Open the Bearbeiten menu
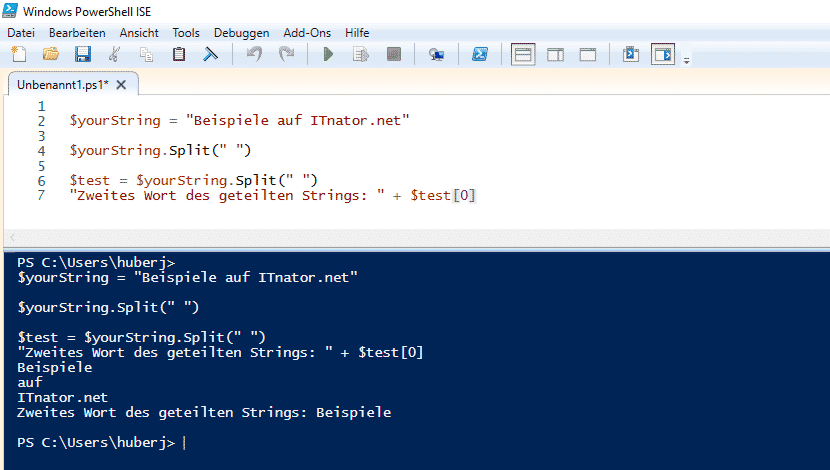 click(77, 33)
